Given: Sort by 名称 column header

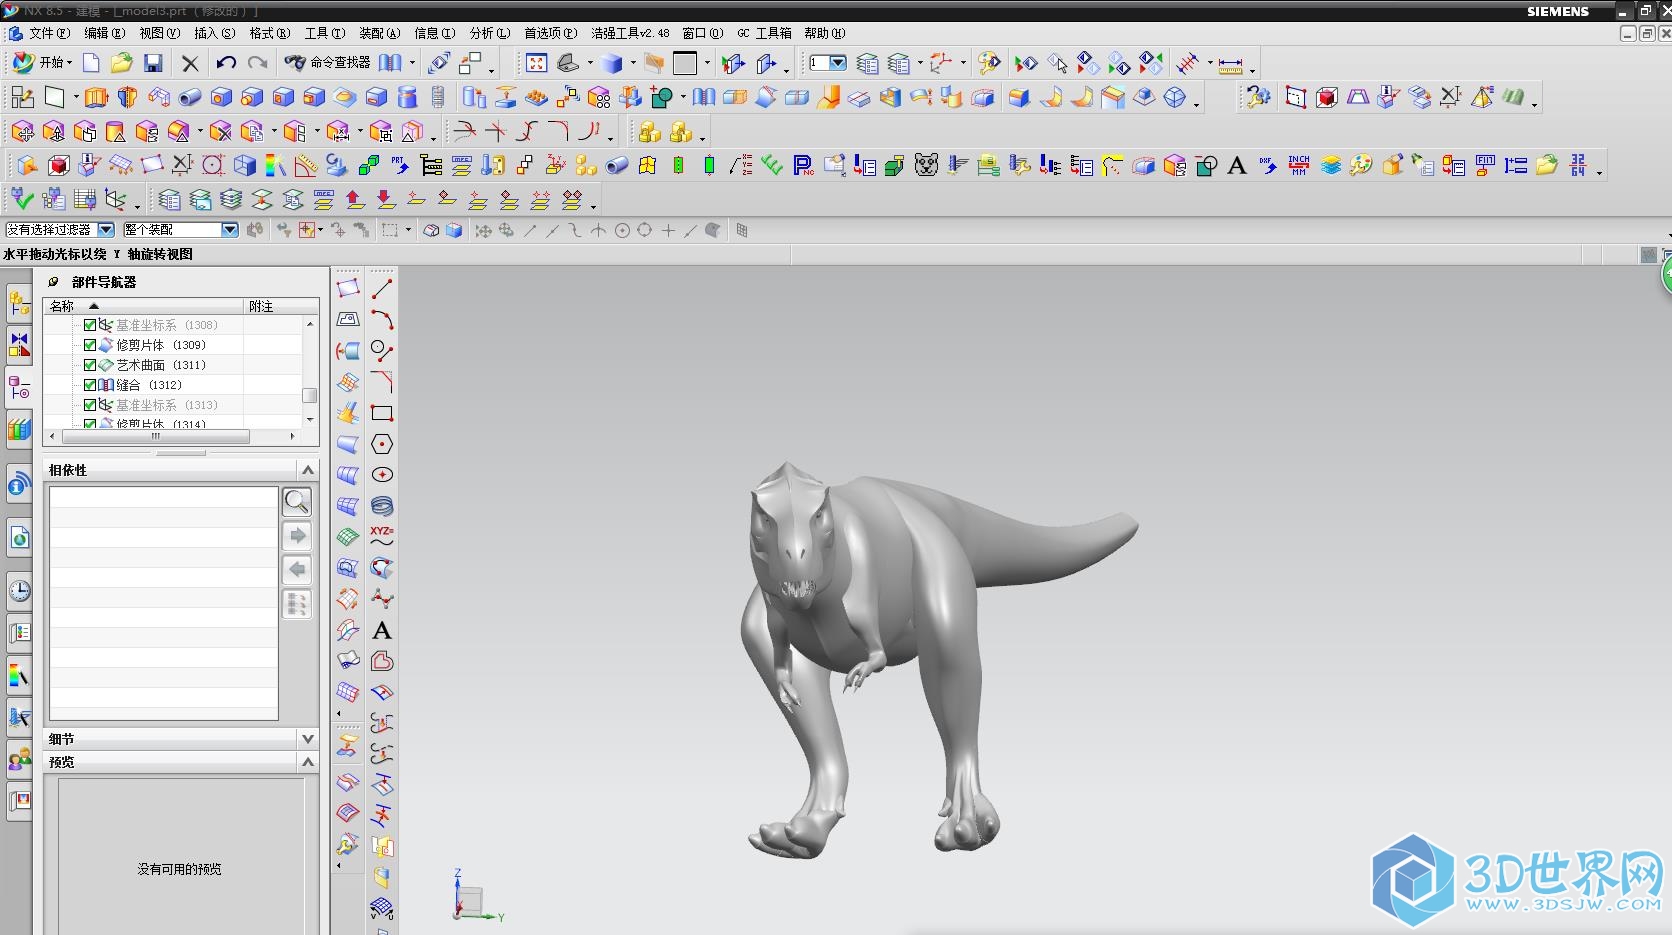Looking at the screenshot, I should coord(143,306).
